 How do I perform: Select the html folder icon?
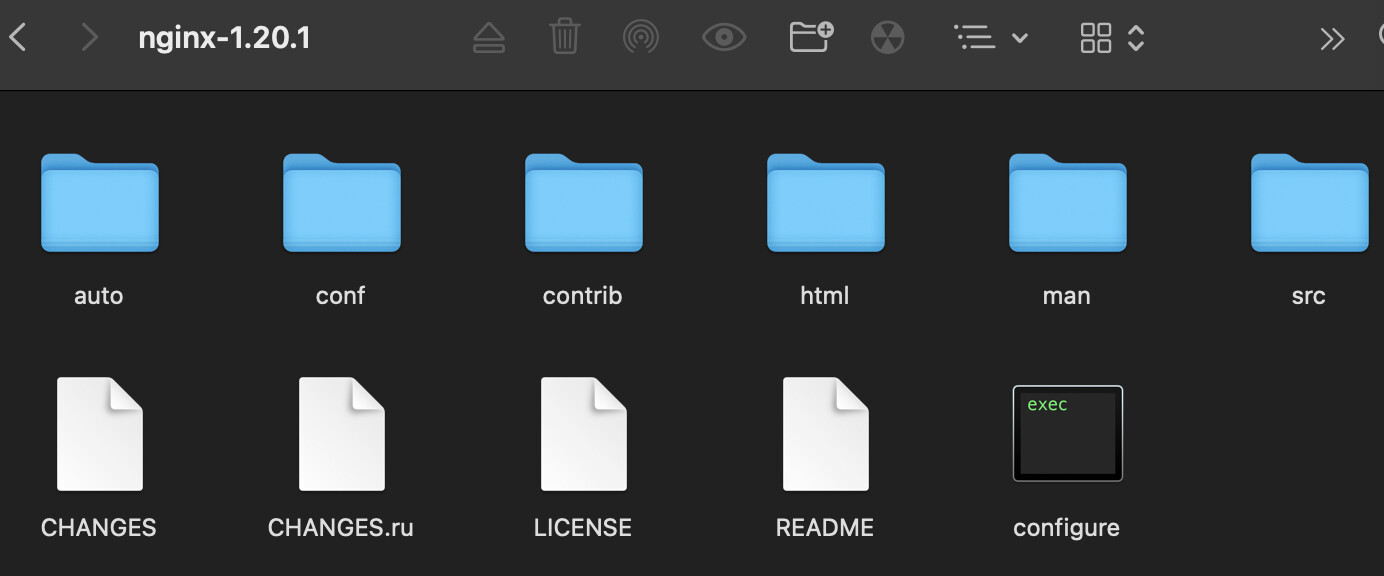coord(826,202)
